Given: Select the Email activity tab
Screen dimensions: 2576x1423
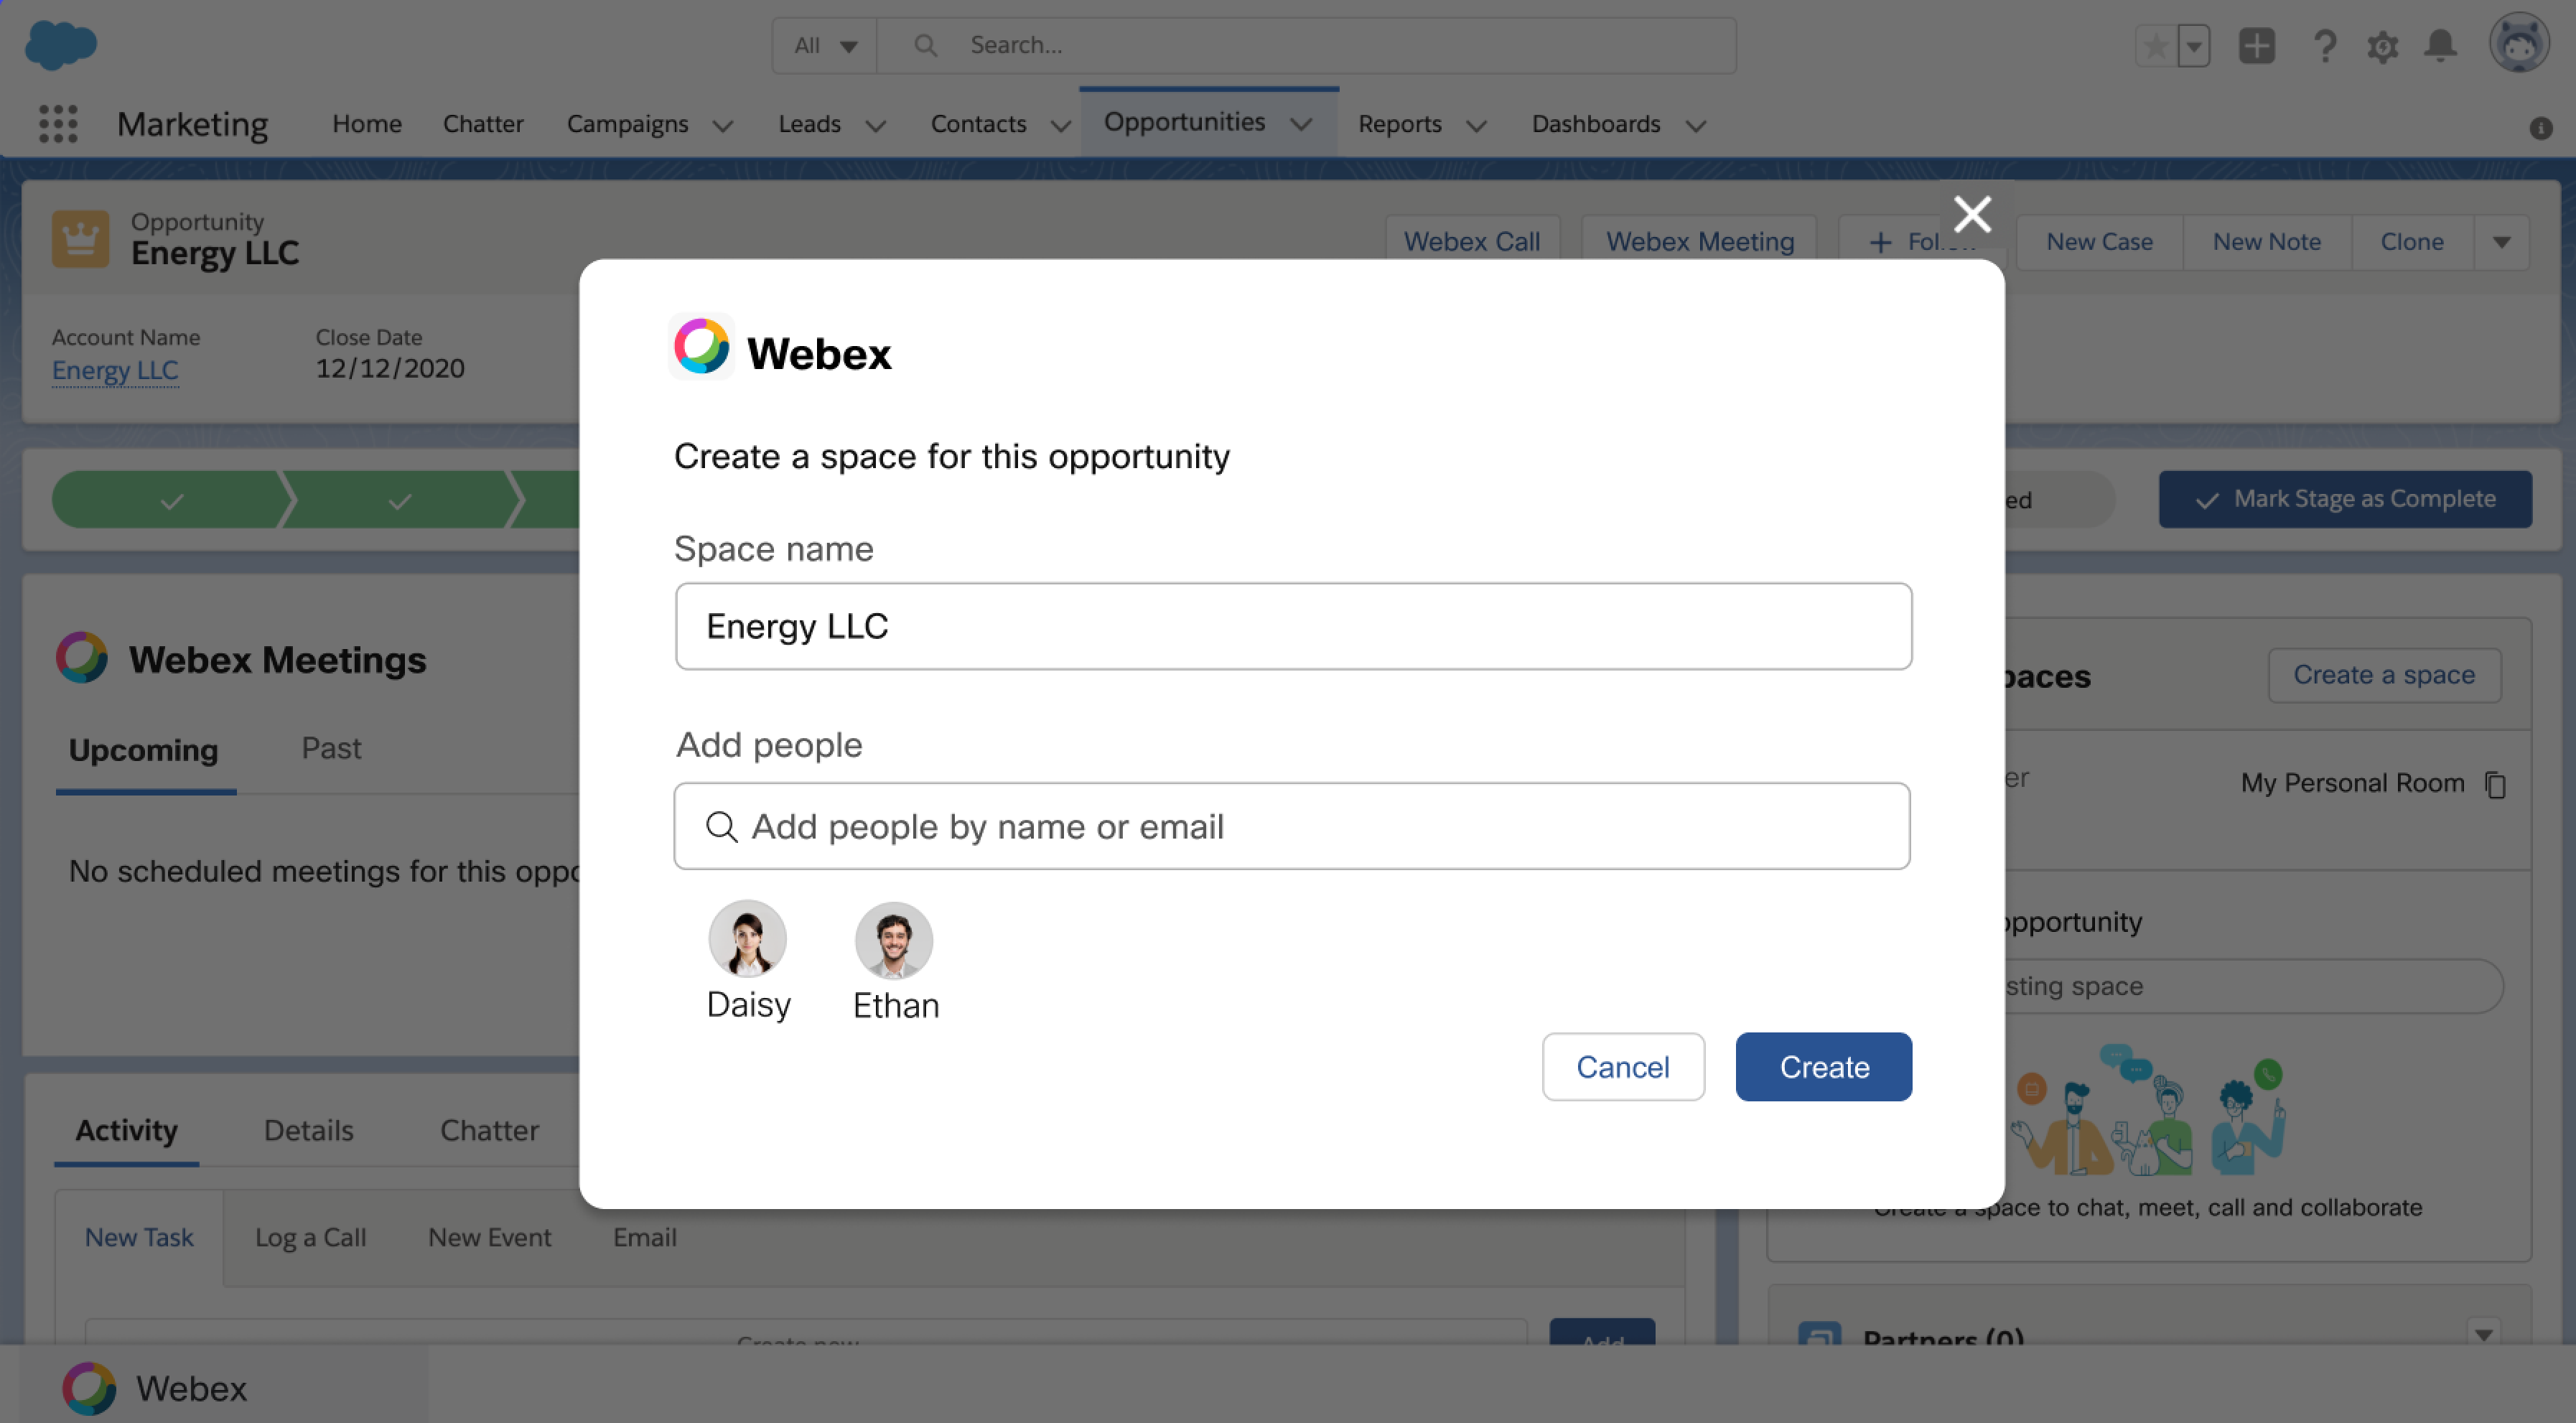Looking at the screenshot, I should tap(645, 1237).
